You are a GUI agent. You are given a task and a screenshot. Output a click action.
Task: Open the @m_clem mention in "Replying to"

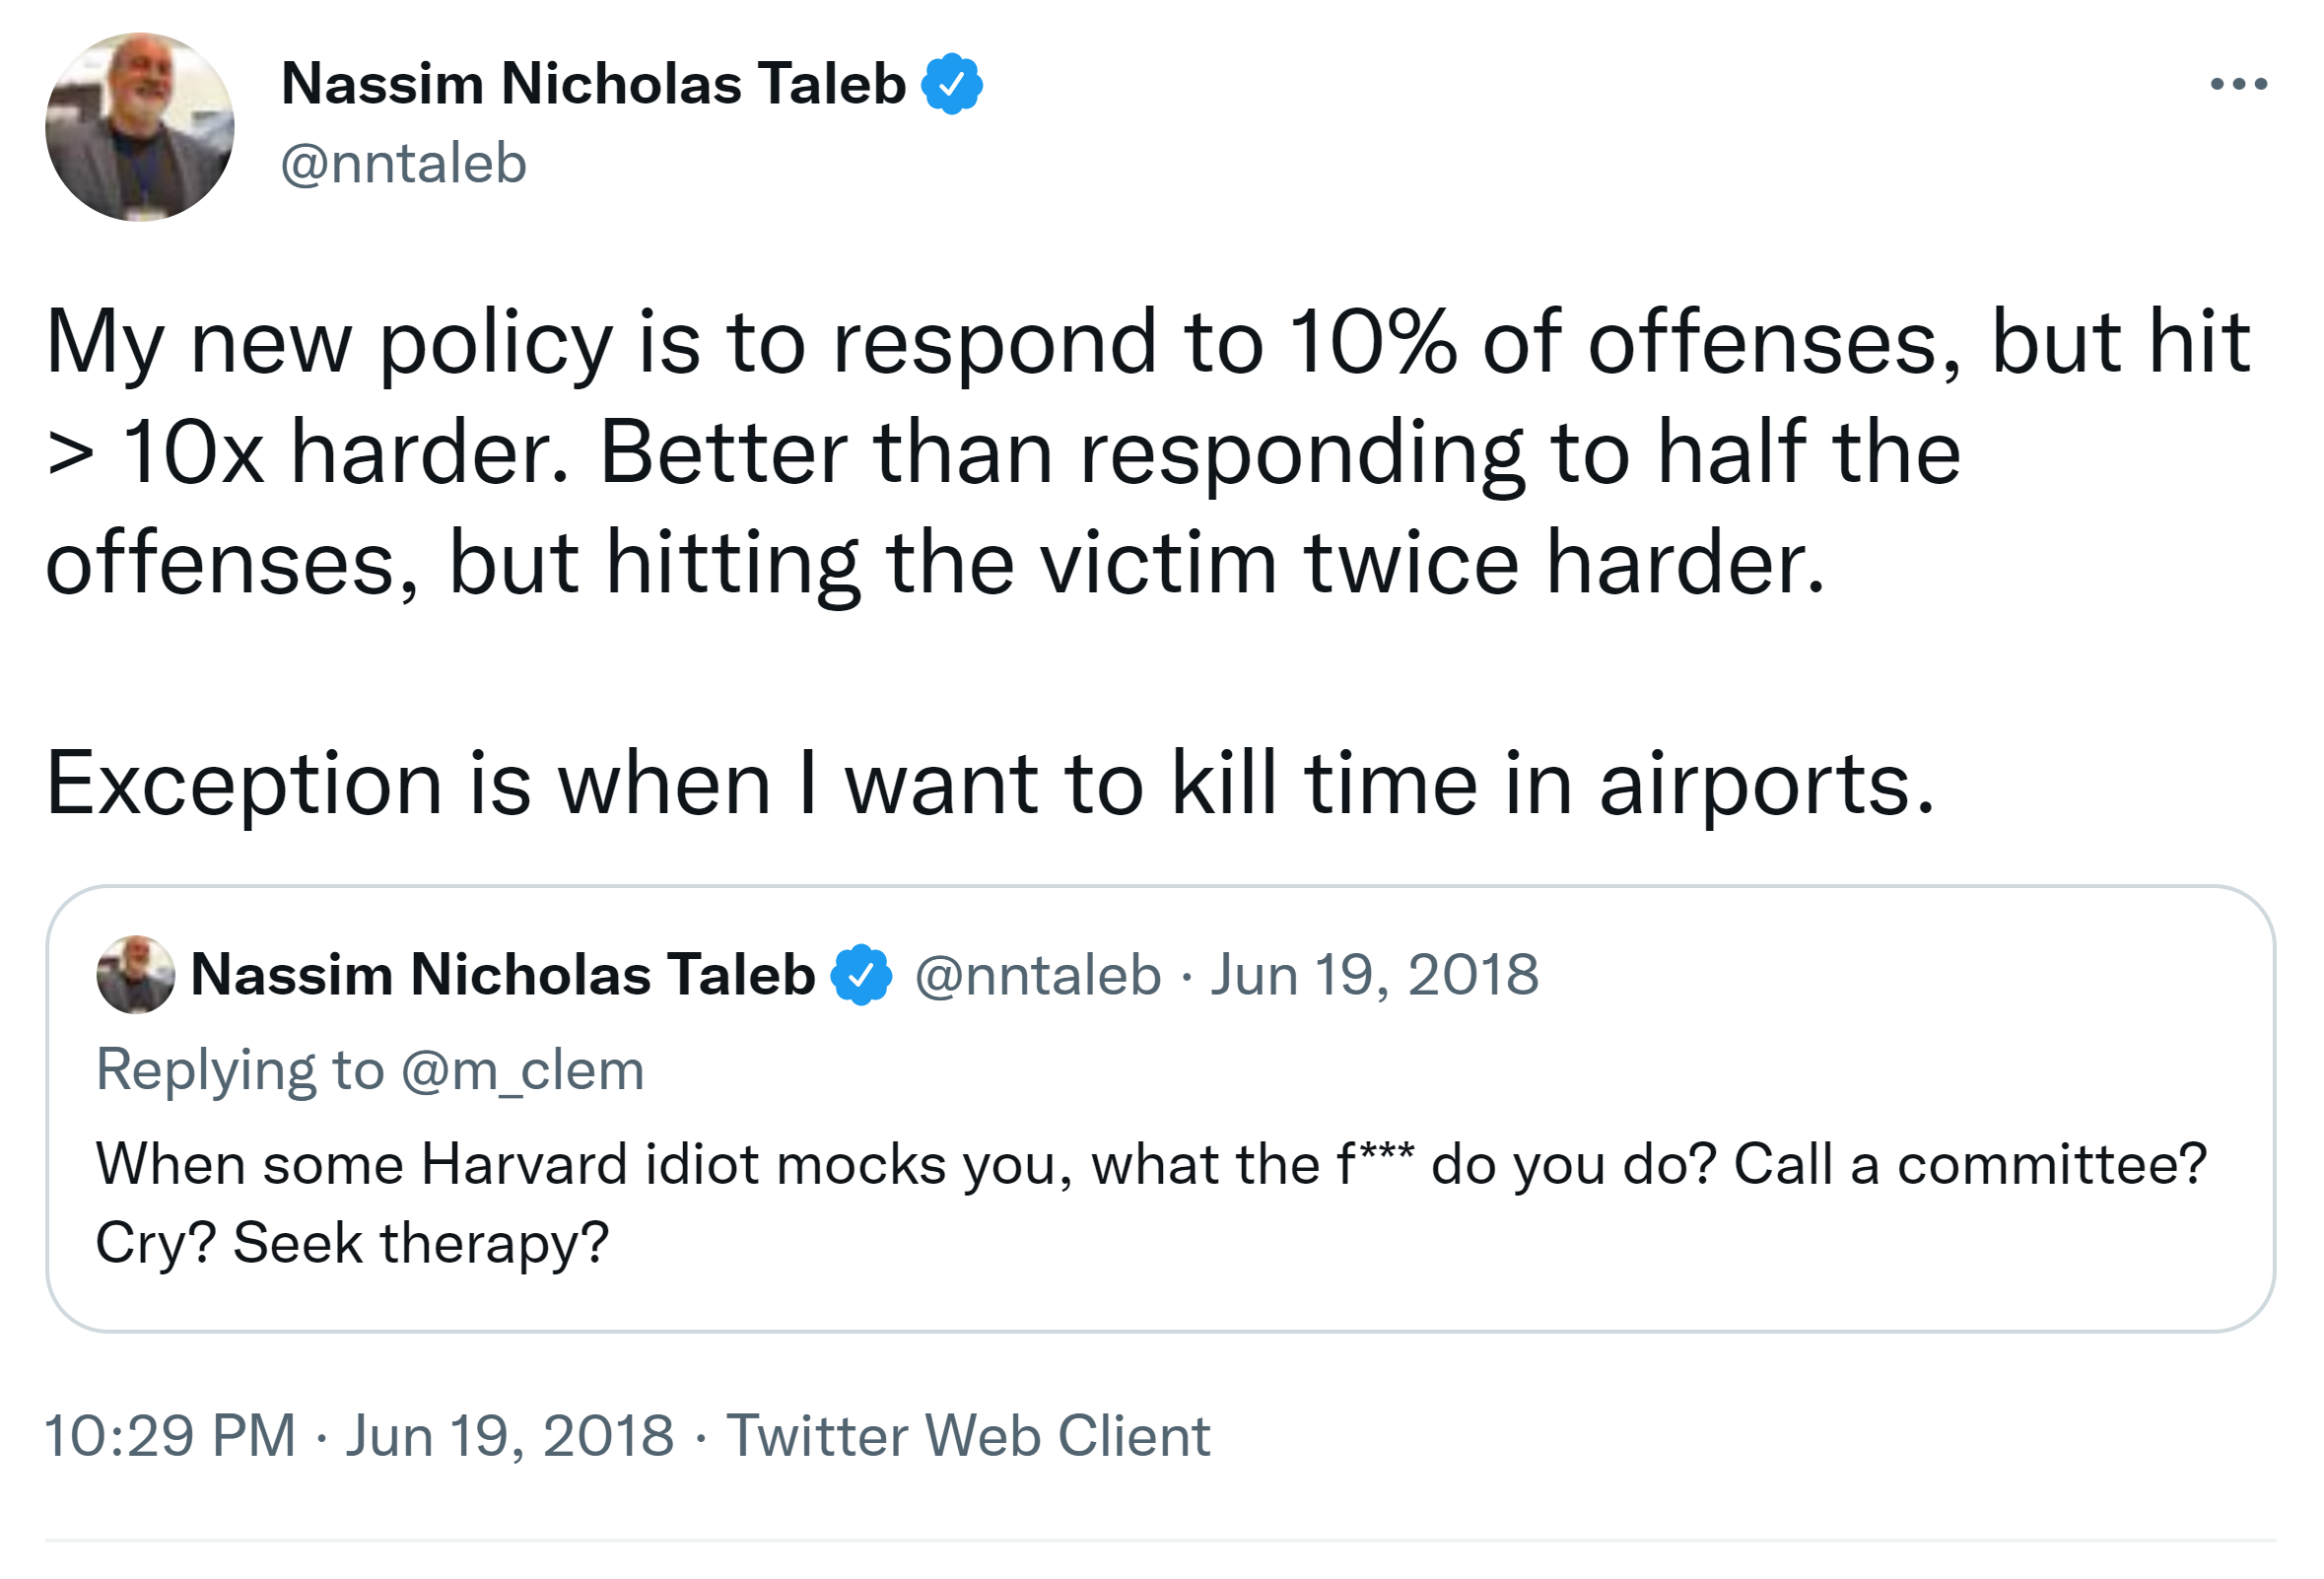(x=522, y=1070)
